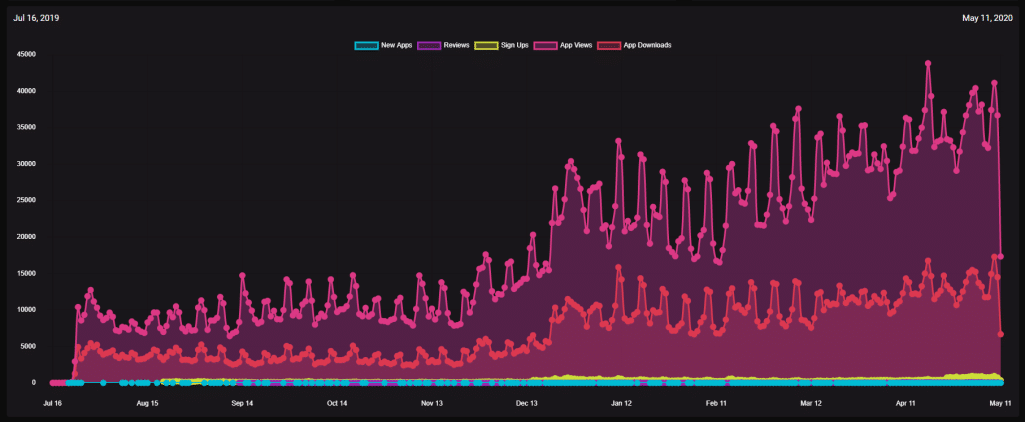This screenshot has height=422, width=1025.
Task: Click the yellow Sign Ups legend swatch
Action: pos(485,45)
